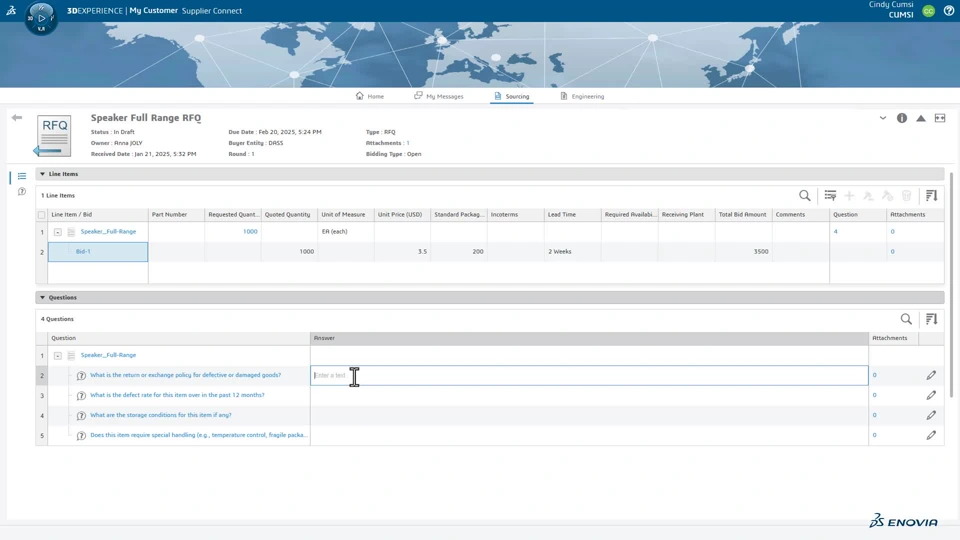Open Cindy Cumsi user avatar

(928, 11)
